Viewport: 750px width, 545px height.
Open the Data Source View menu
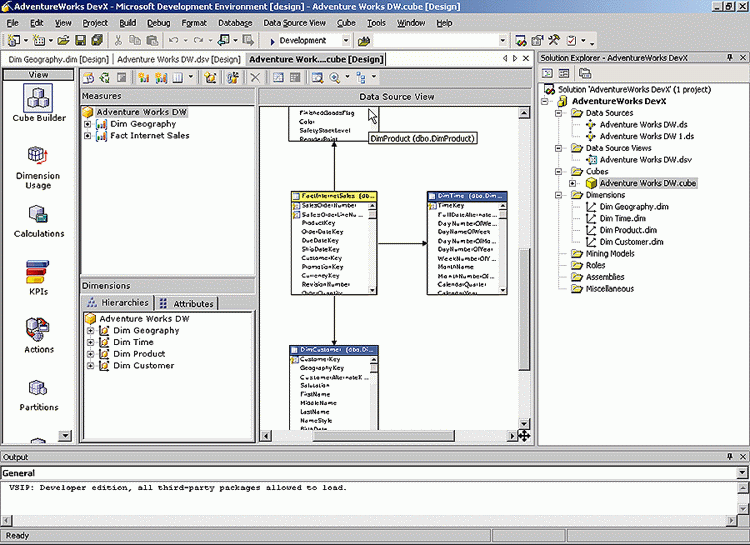[294, 23]
